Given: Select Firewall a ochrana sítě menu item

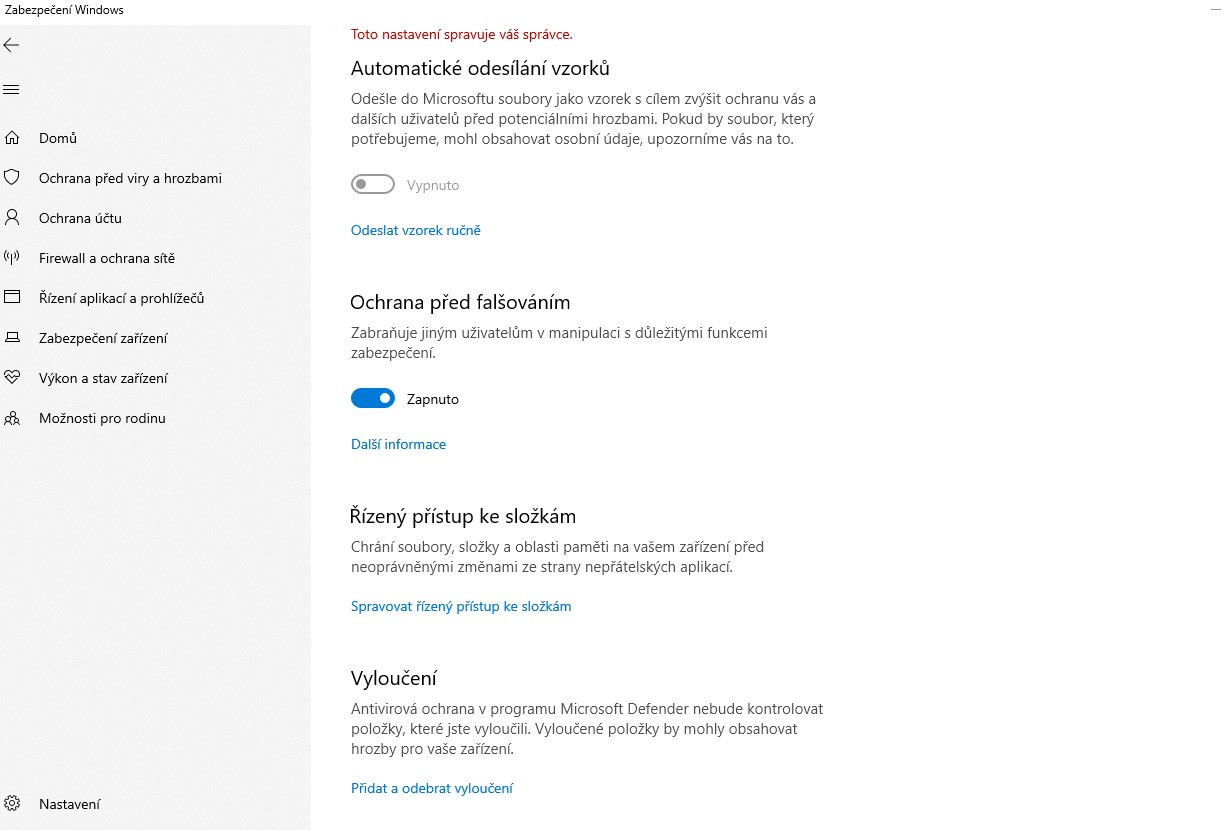Looking at the screenshot, I should coord(107,258).
